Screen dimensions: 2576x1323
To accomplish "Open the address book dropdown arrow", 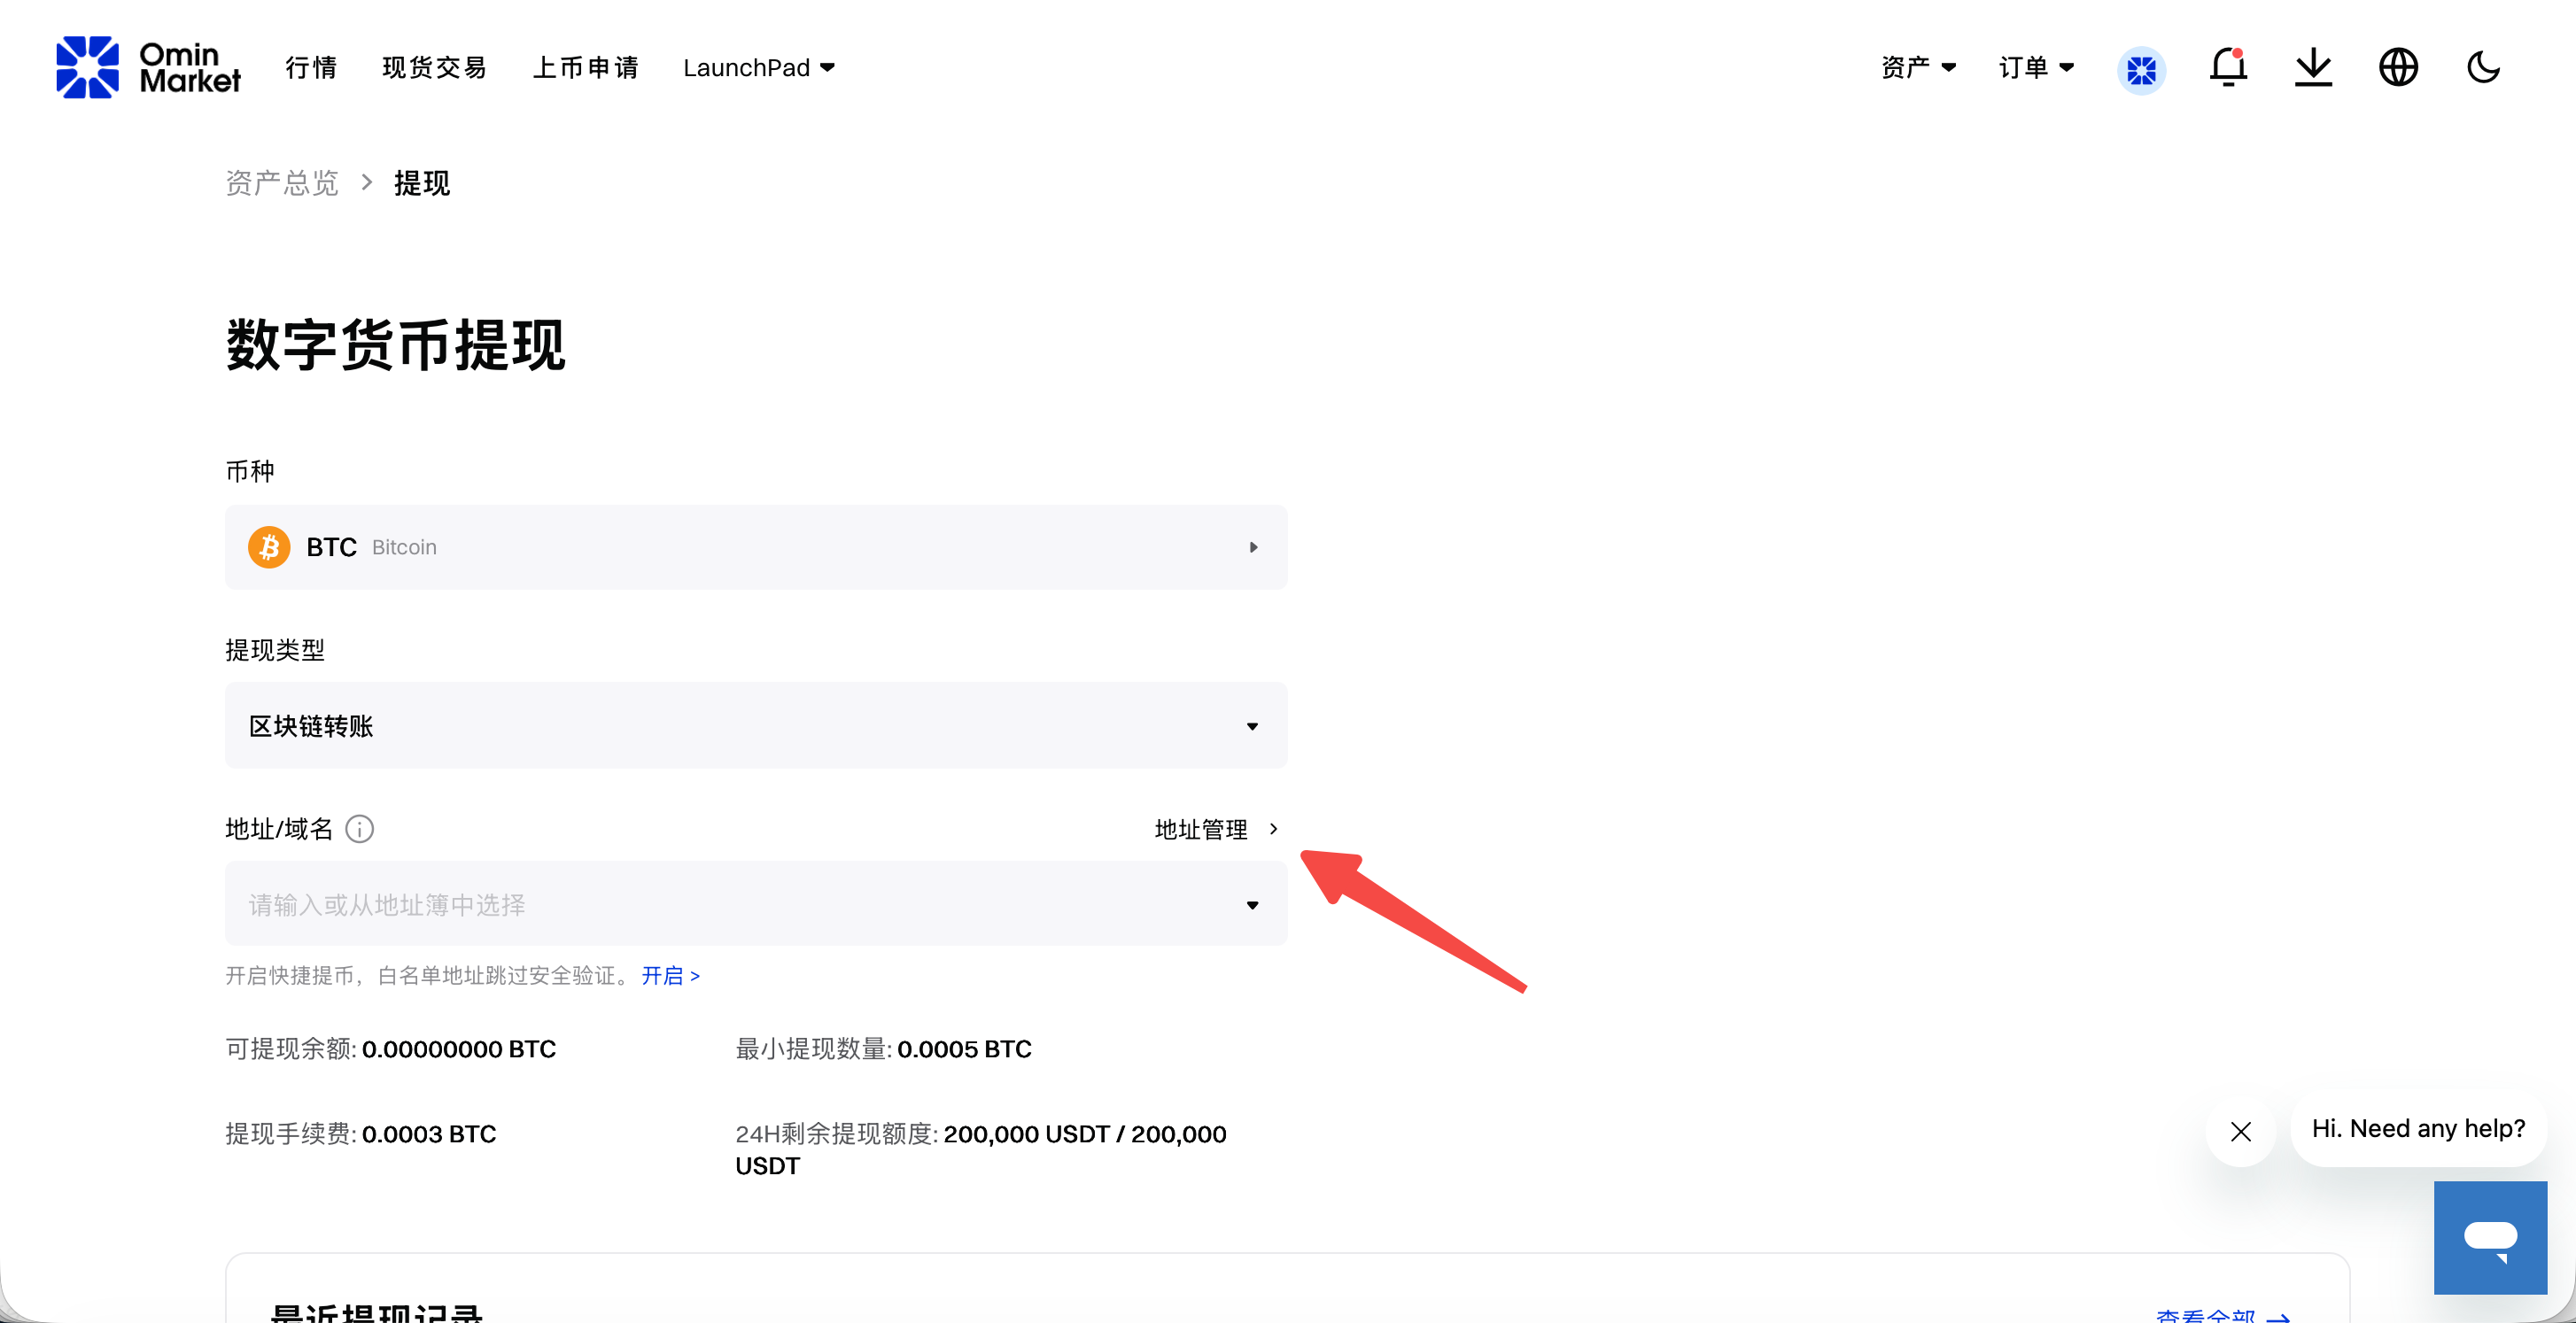I will 1252,905.
